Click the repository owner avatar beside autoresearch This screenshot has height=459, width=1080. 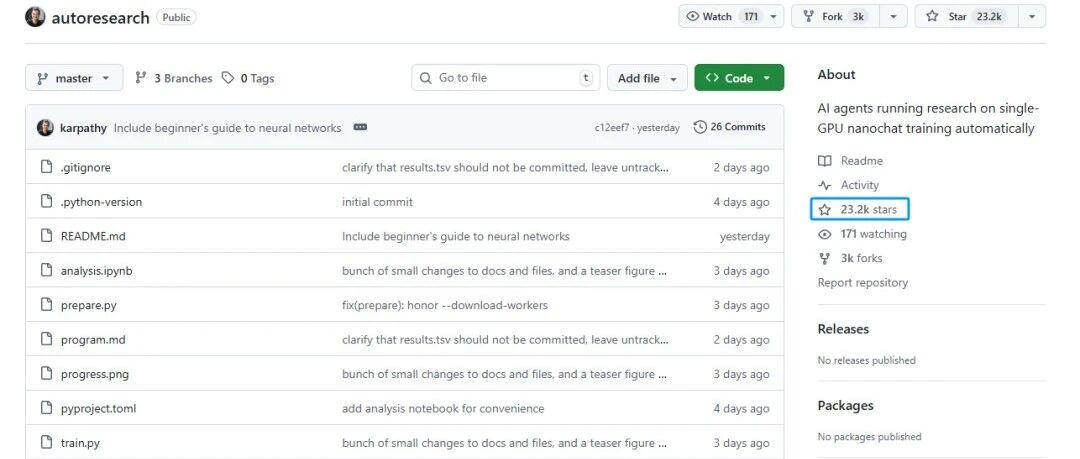pos(35,17)
